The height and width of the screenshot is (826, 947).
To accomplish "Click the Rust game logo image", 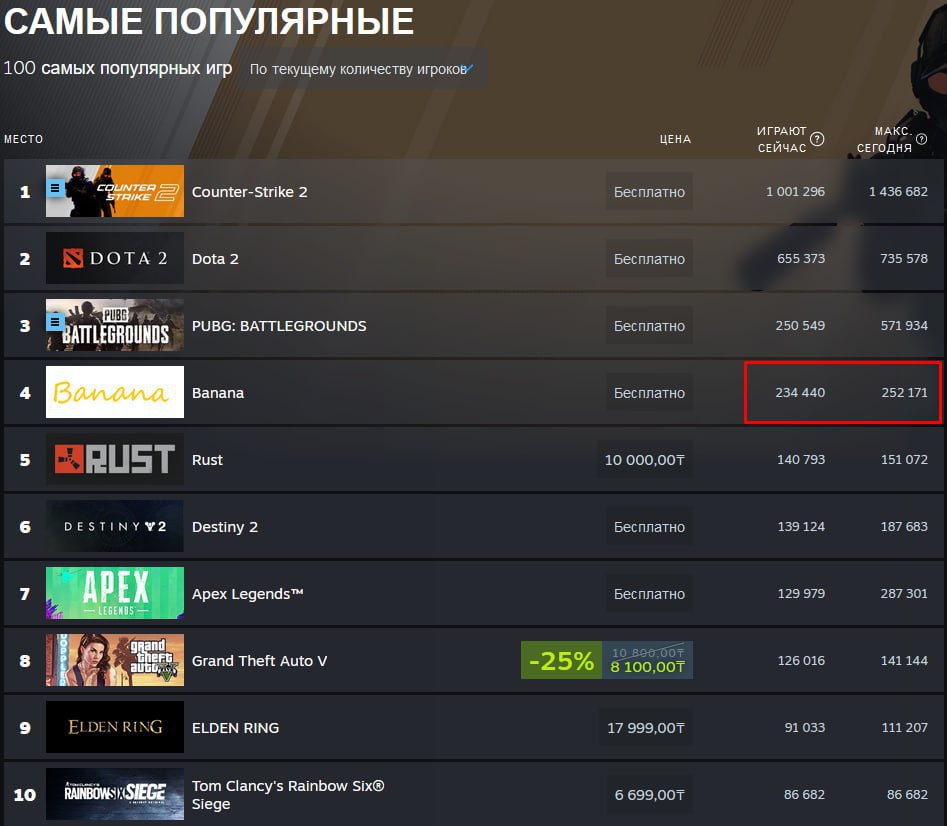I will coord(115,459).
